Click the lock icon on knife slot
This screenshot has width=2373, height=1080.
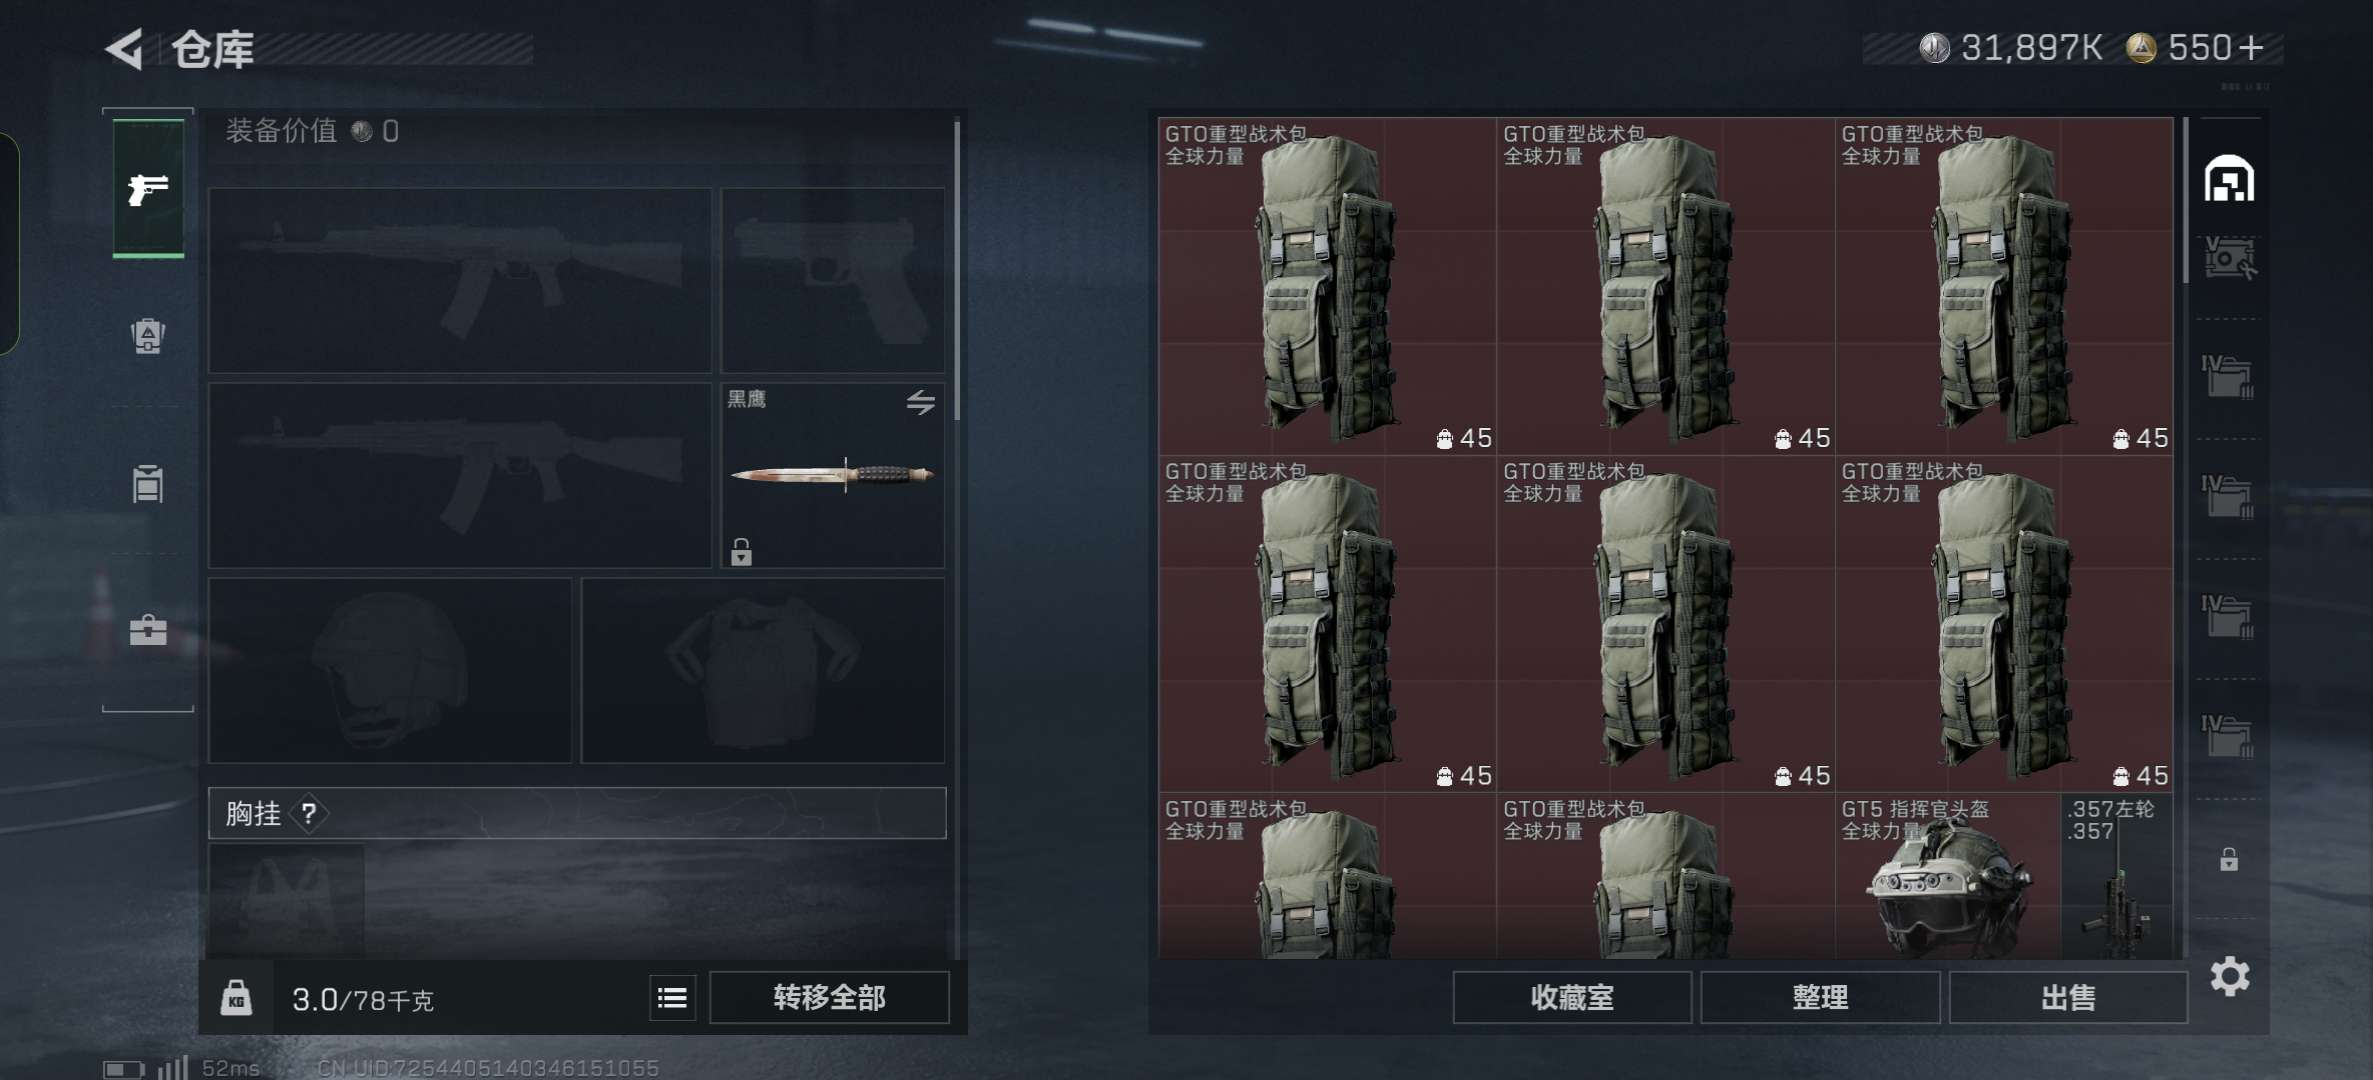tap(741, 552)
